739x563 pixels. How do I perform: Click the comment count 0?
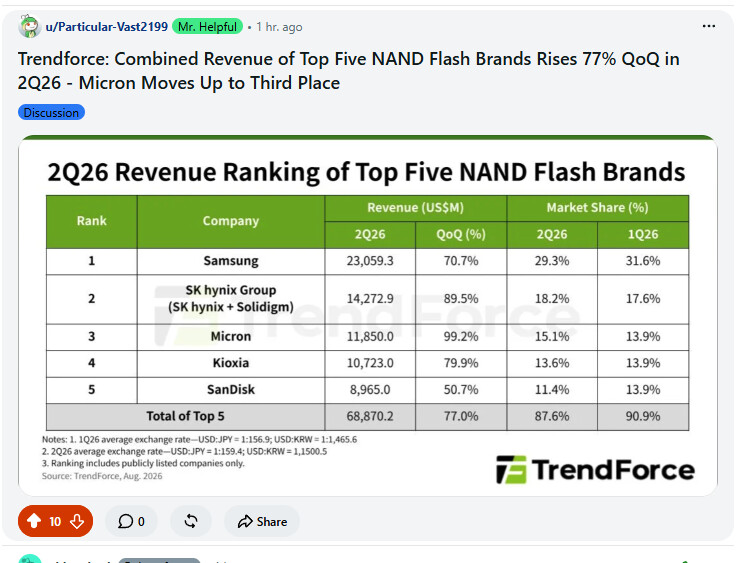141,522
